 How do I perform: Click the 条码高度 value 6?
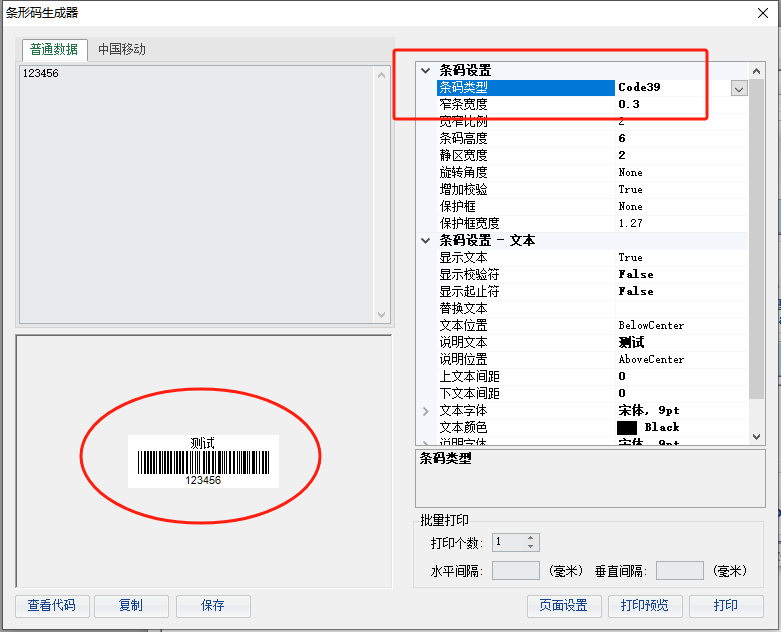[x=622, y=138]
